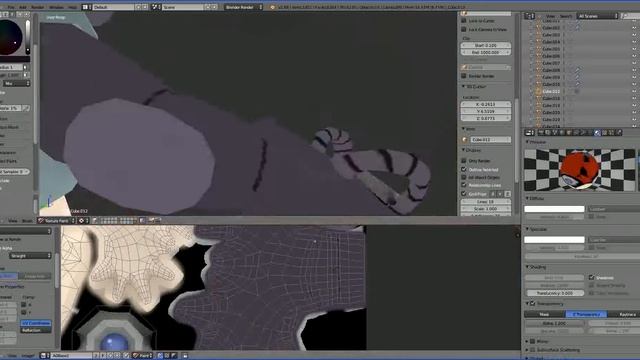This screenshot has width=640, height=360.
Task: Click the diffuse color swatch
Action: coord(554,209)
